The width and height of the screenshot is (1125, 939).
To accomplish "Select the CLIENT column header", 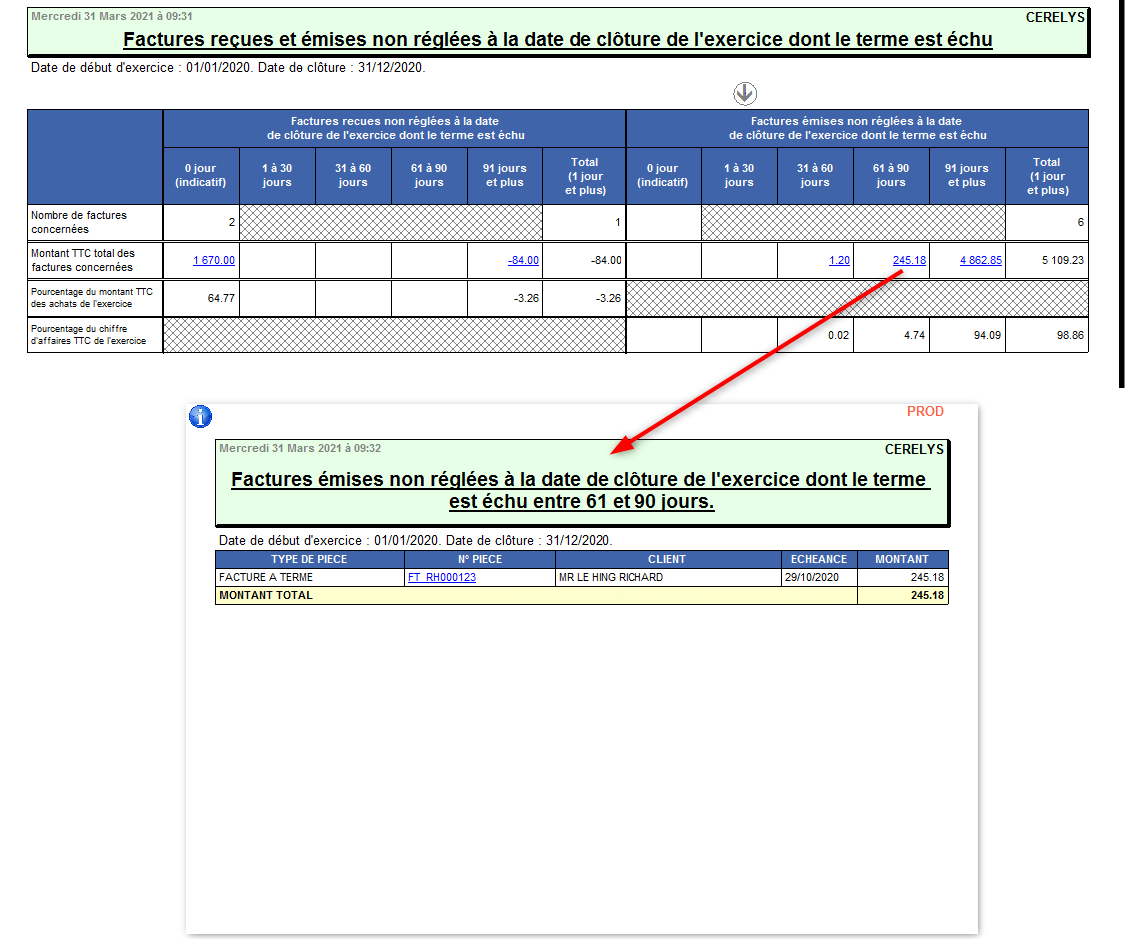I will [x=667, y=559].
